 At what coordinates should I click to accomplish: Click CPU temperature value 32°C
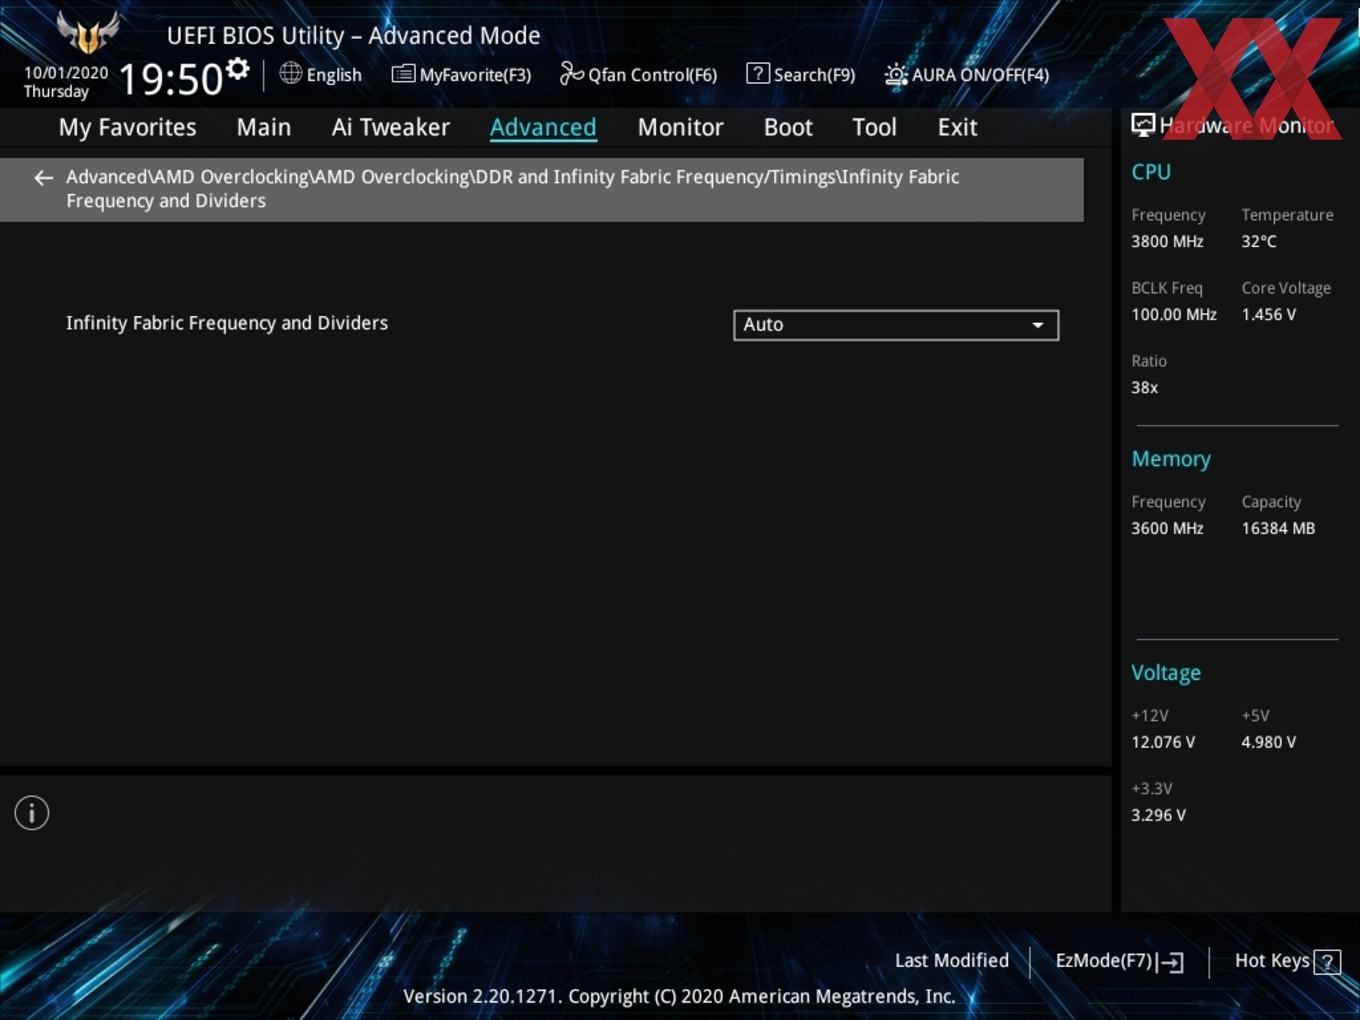(1259, 242)
